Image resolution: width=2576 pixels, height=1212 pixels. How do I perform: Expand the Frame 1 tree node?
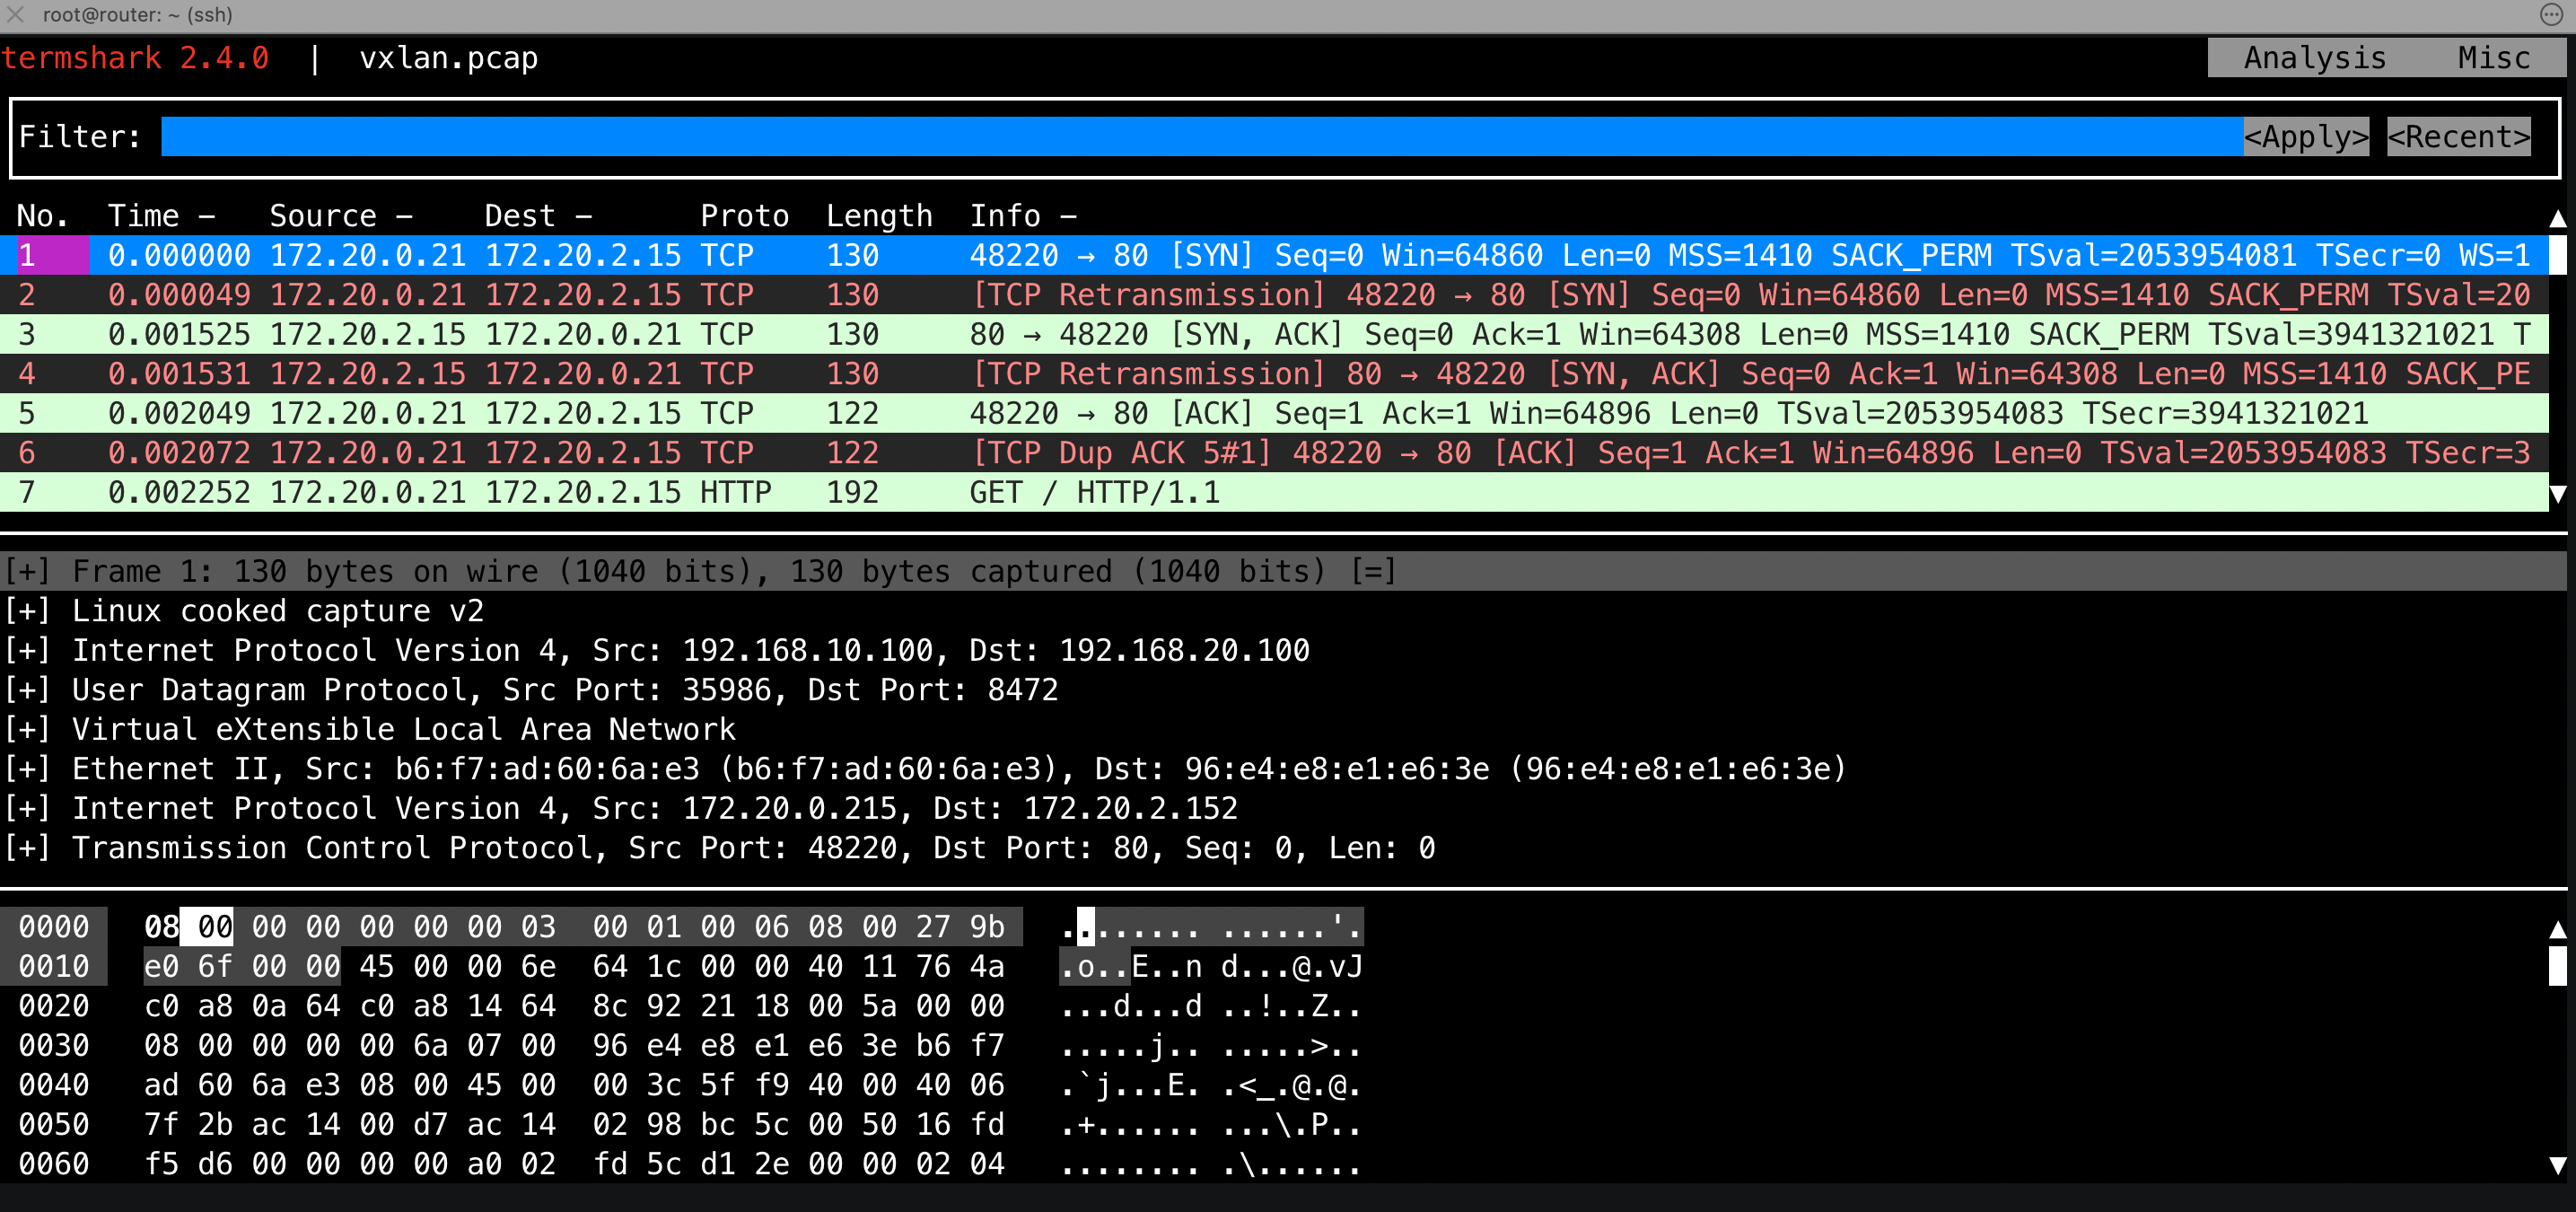pyautogui.click(x=27, y=571)
